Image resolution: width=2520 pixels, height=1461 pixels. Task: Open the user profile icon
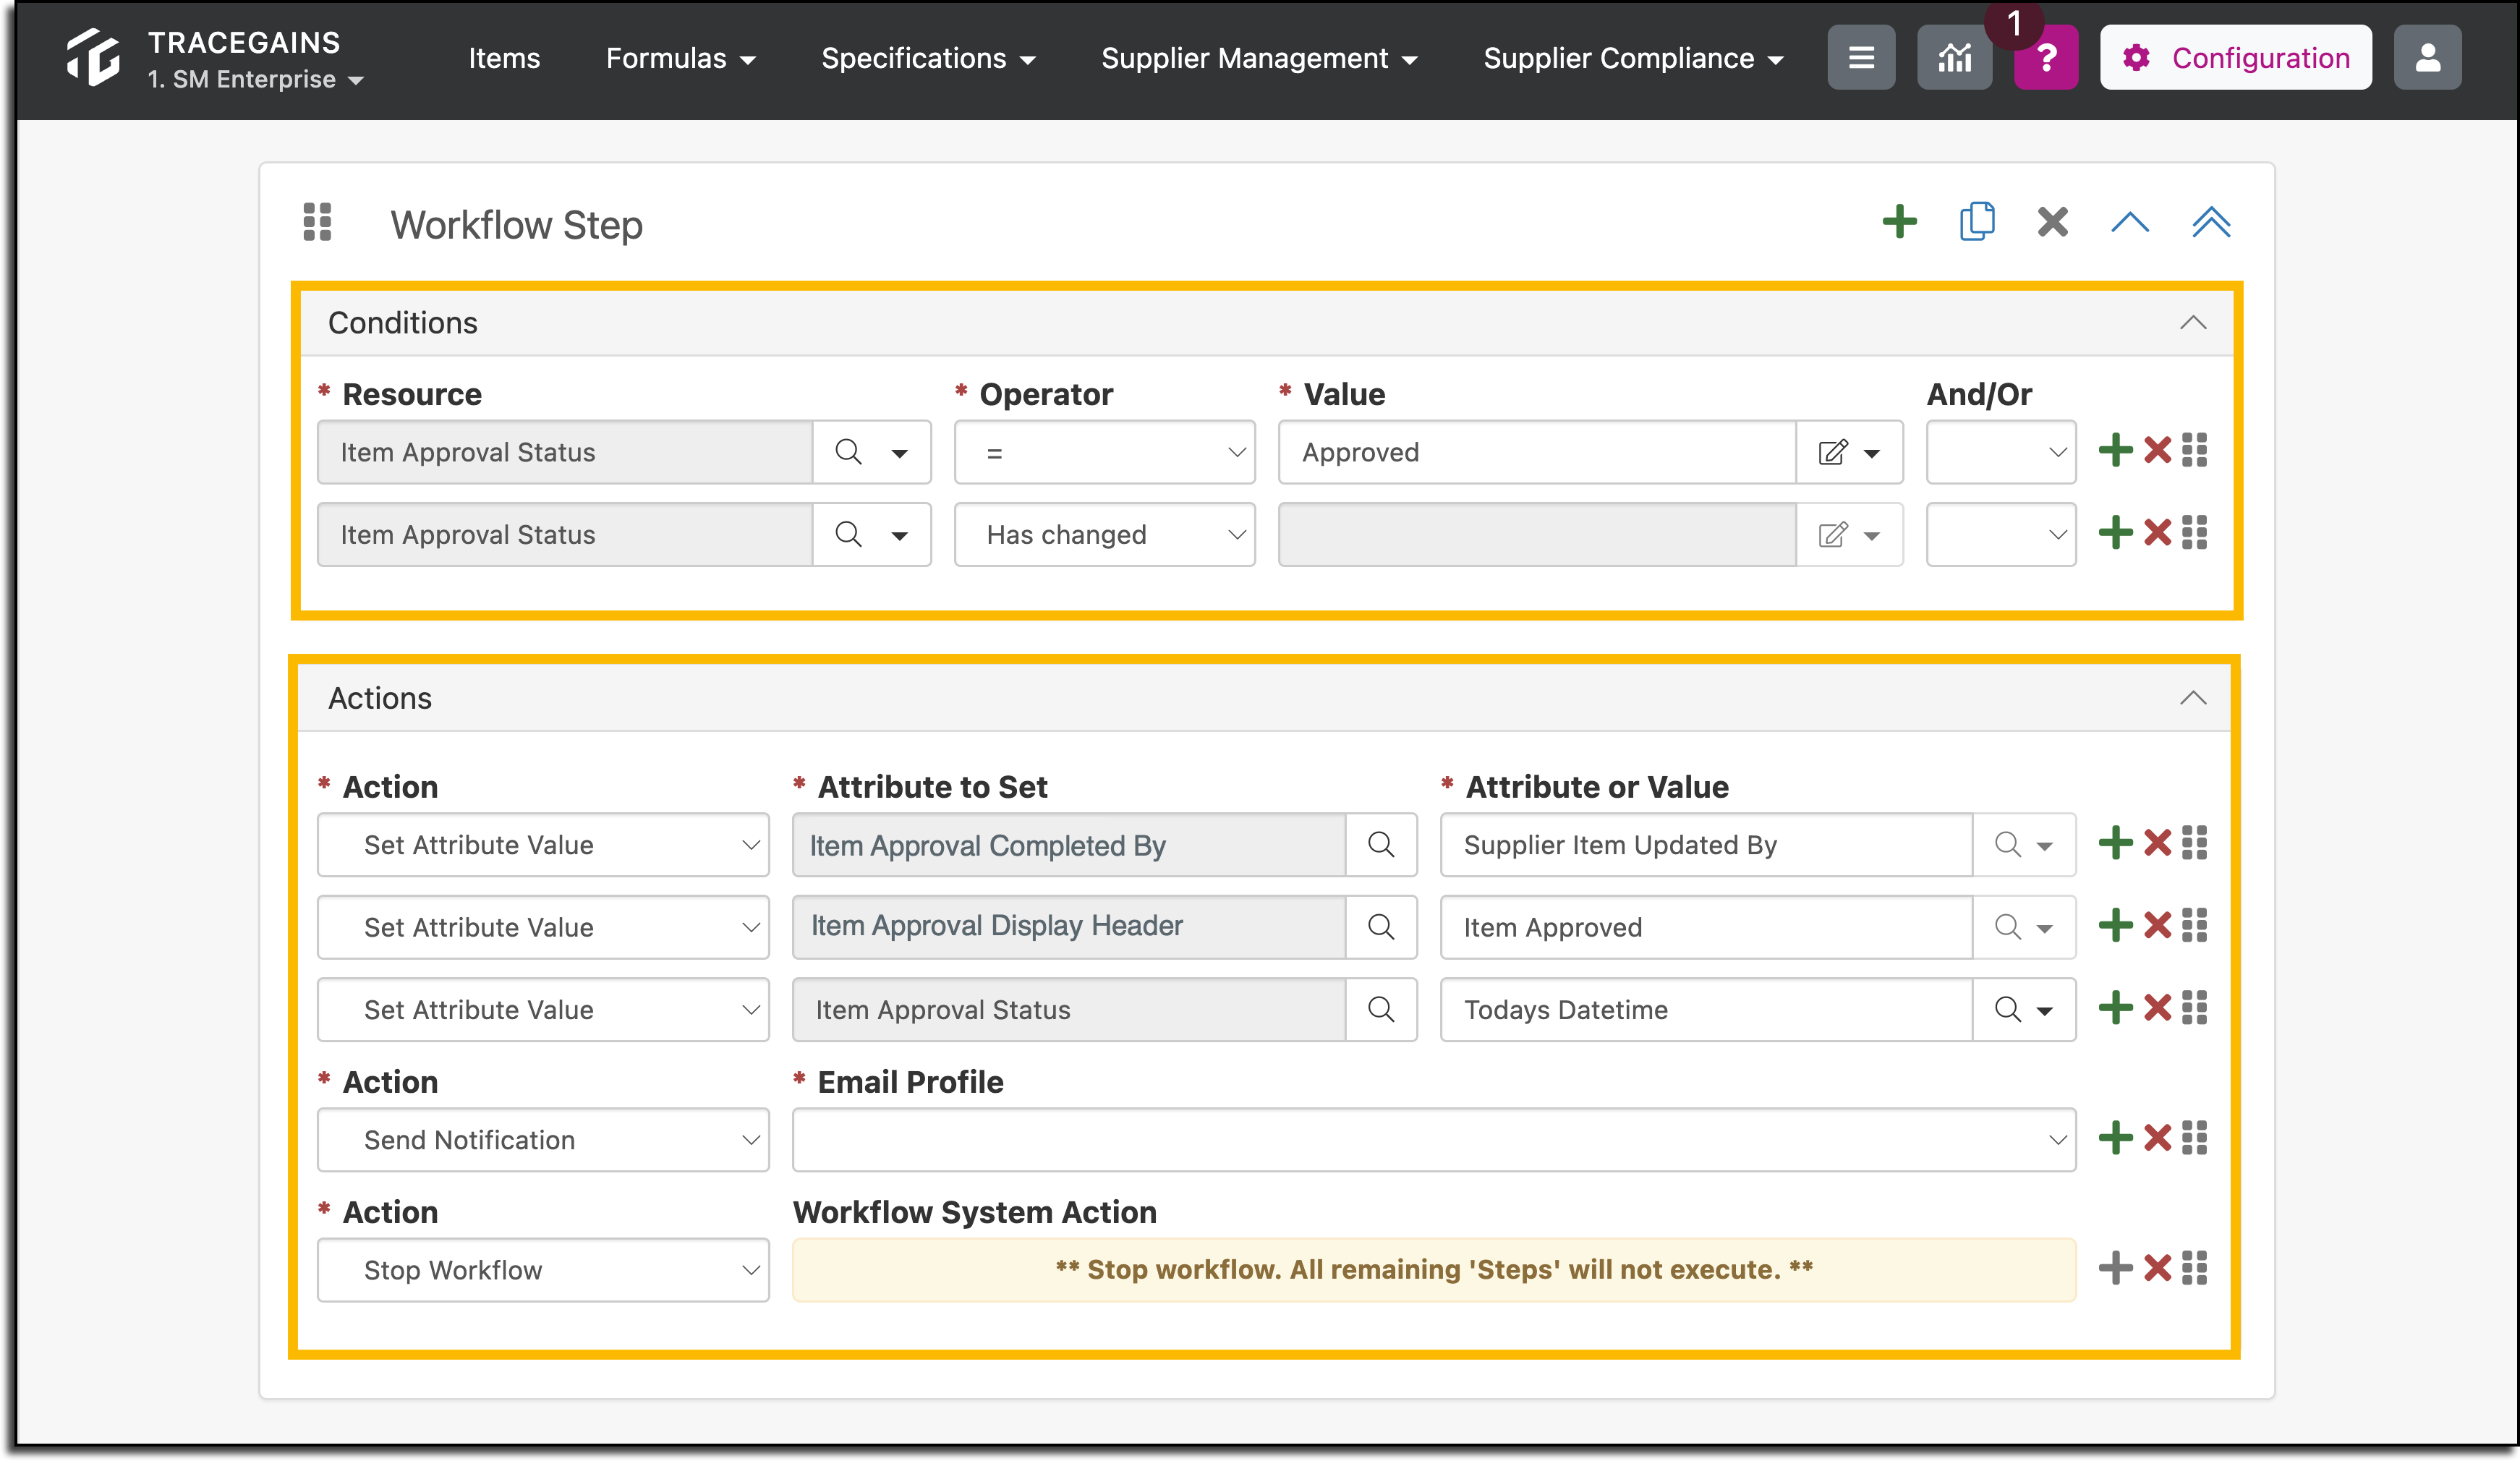[x=2428, y=57]
